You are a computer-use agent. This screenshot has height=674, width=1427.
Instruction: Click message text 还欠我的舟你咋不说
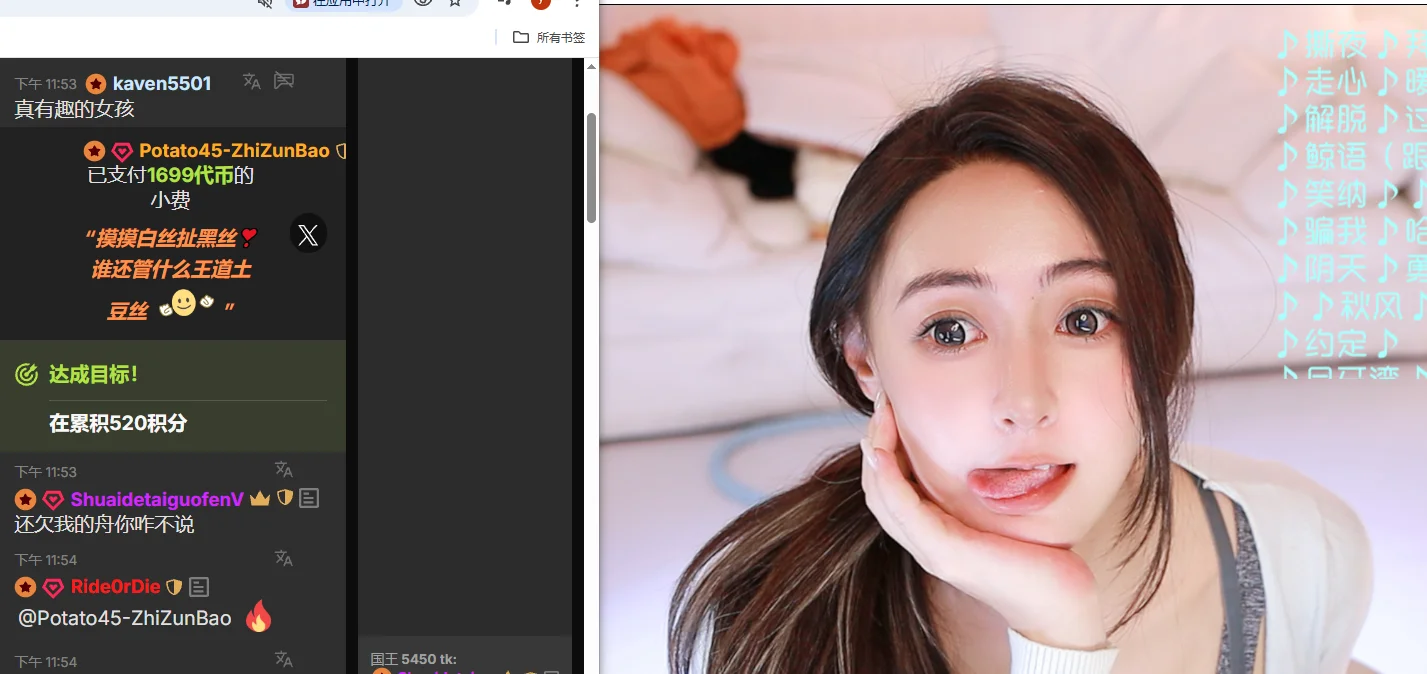[x=104, y=524]
